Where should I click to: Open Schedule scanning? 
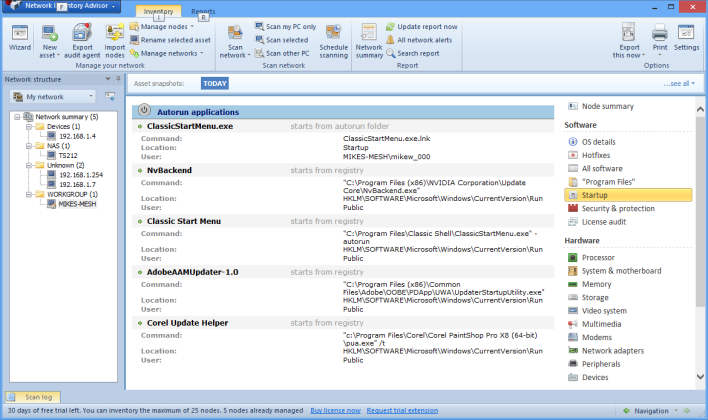pos(334,42)
